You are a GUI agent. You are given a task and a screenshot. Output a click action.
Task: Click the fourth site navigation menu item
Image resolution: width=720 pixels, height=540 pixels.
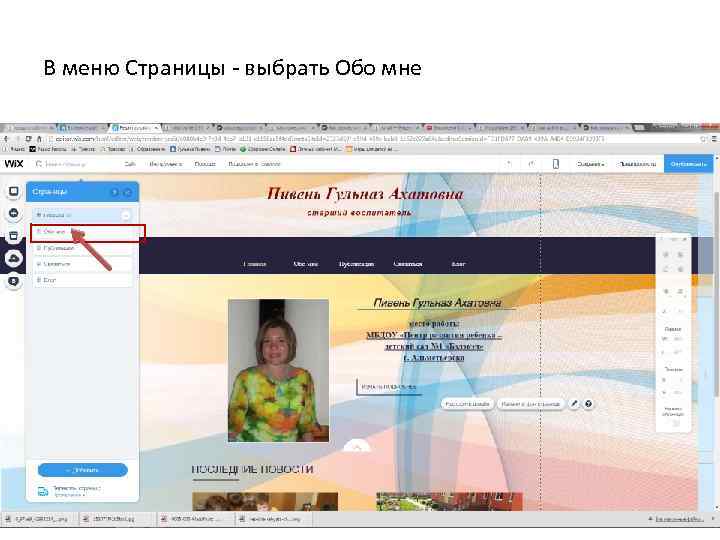408,264
